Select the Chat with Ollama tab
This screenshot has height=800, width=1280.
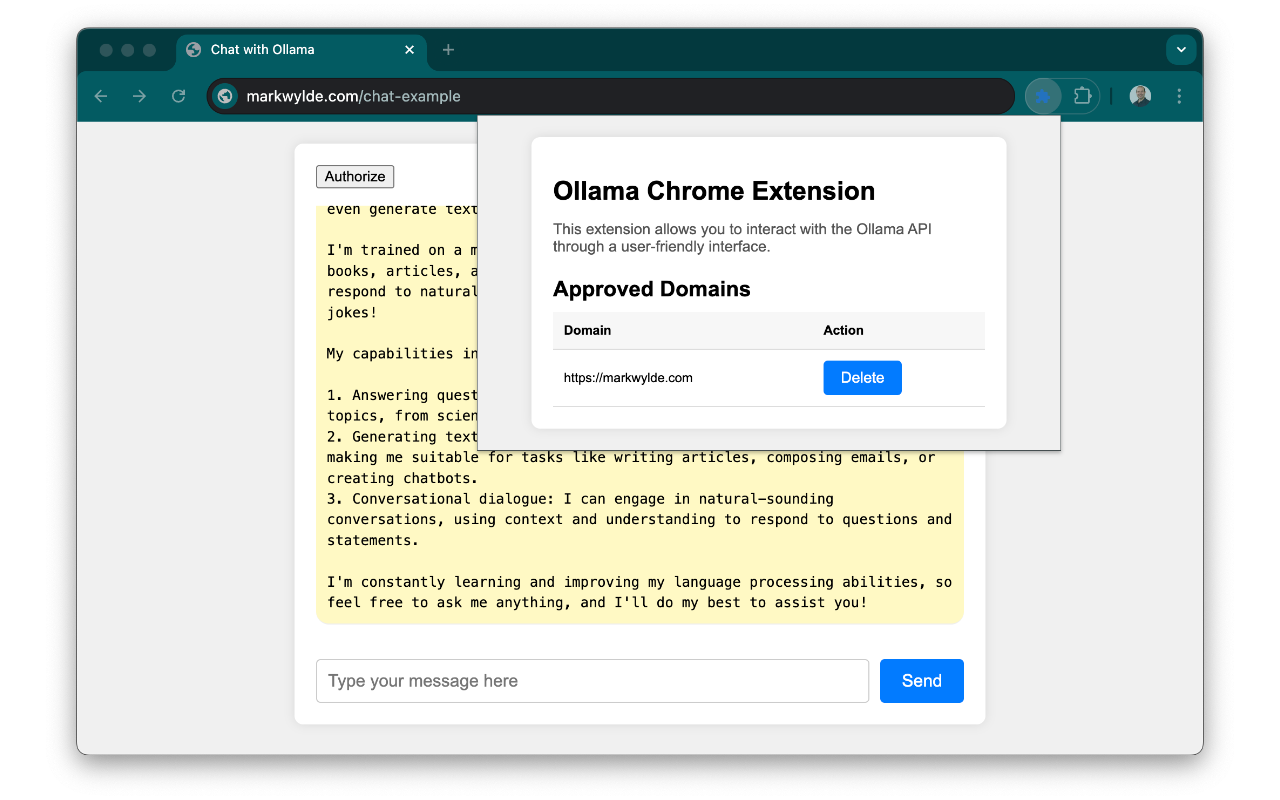point(302,50)
